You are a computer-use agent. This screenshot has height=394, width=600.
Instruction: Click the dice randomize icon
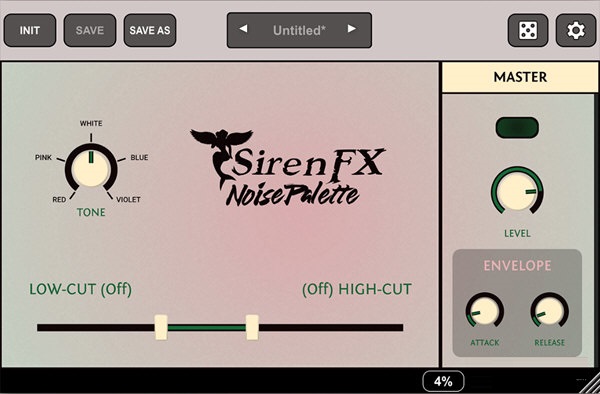(x=528, y=31)
